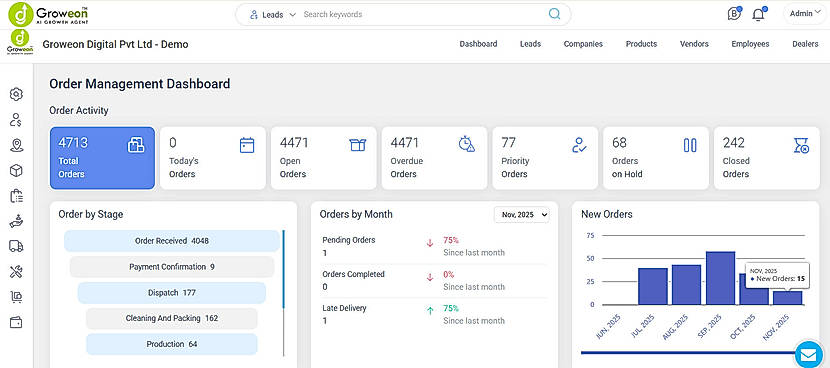Click the pause icon on Orders on Hold
Image resolution: width=830 pixels, height=368 pixels.
tap(690, 145)
